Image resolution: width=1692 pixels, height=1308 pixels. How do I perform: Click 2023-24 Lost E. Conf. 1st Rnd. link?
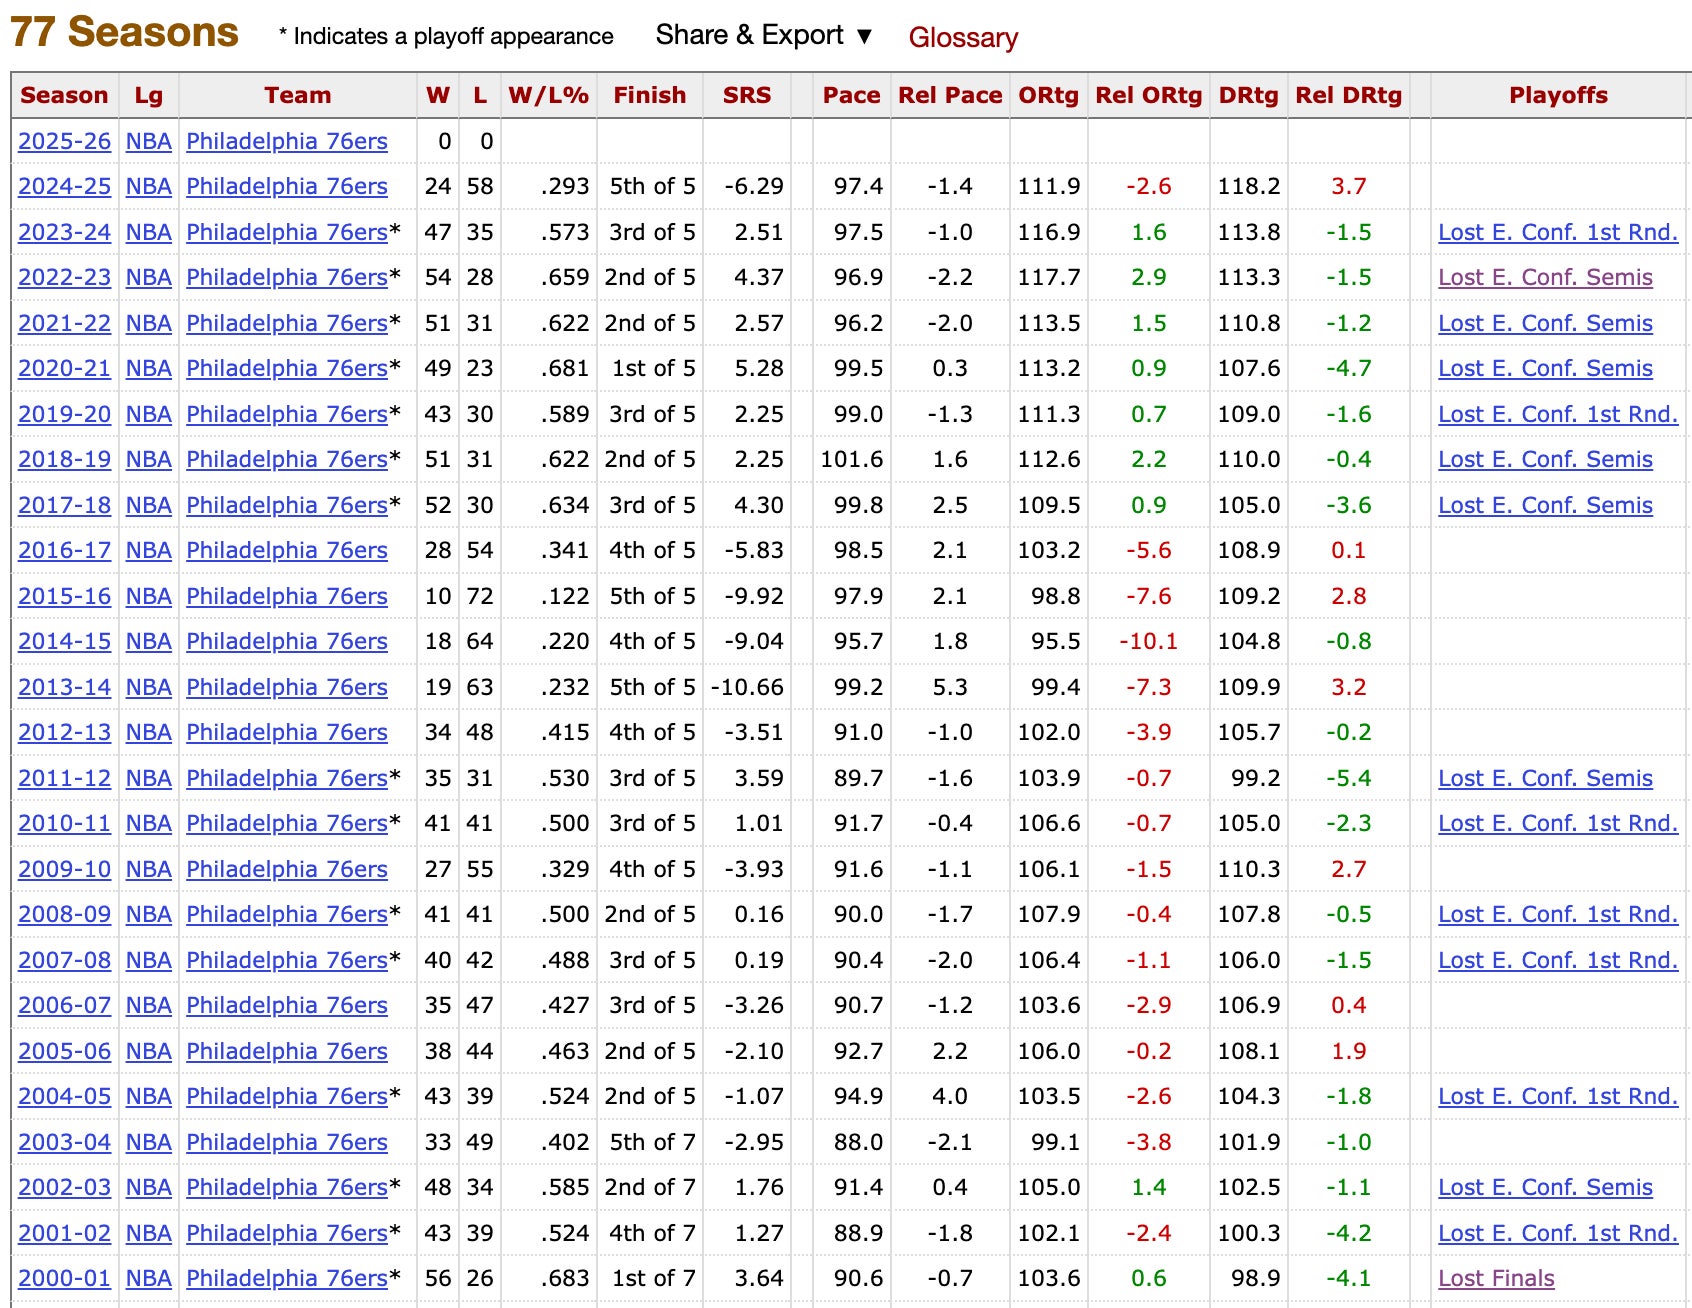pos(1557,233)
